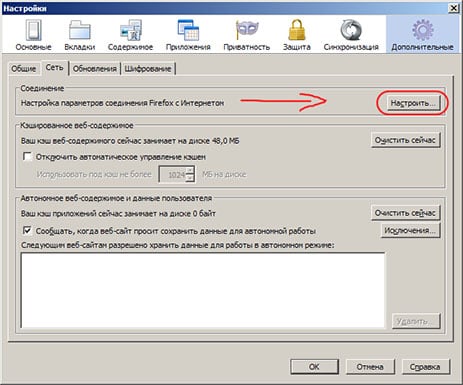The height and width of the screenshot is (385, 463).
Task: Click the cache size input field
Action: click(173, 174)
